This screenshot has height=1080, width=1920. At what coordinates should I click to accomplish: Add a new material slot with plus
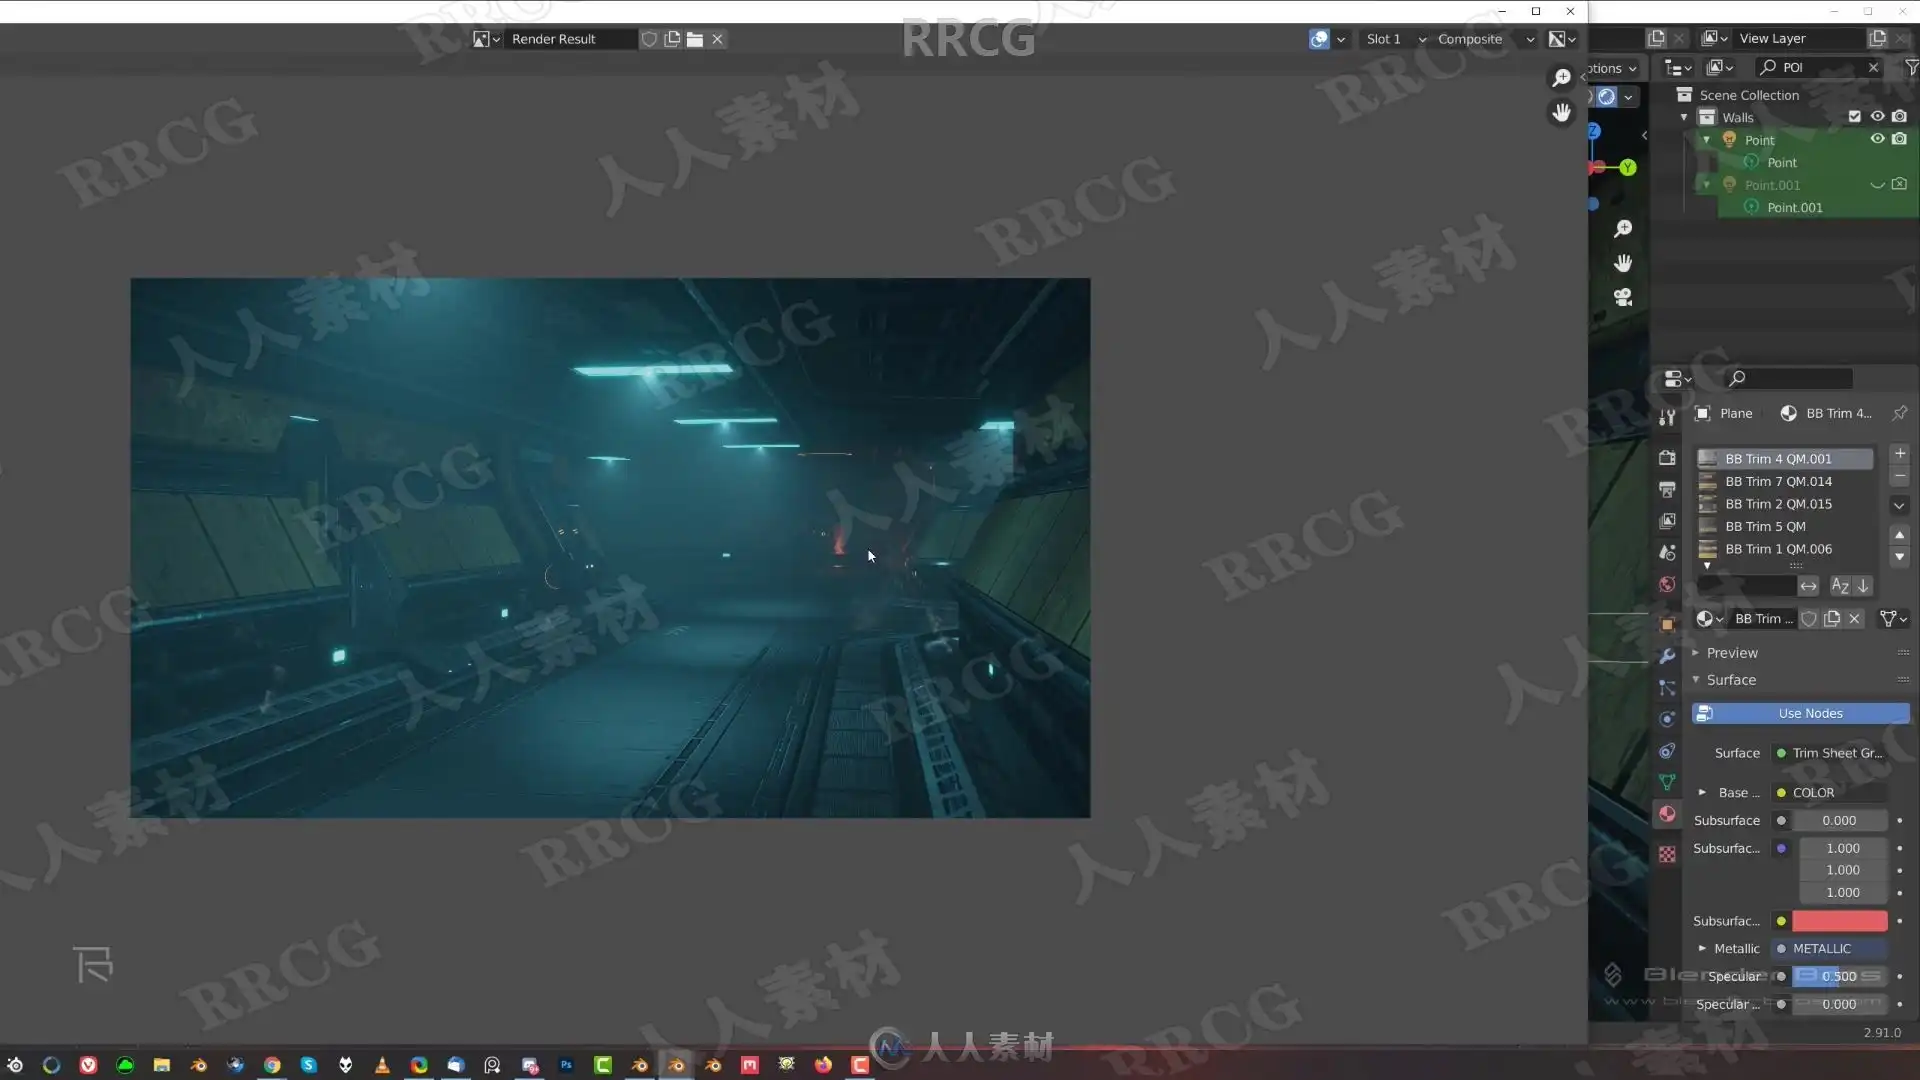1900,453
